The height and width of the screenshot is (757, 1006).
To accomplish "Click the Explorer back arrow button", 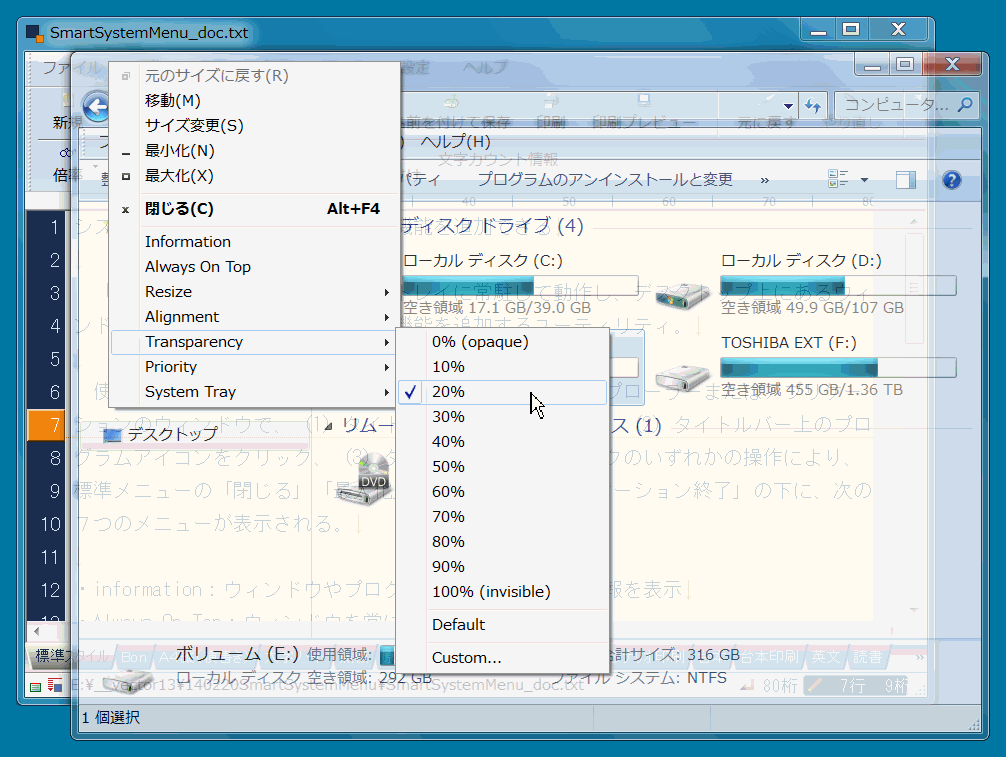I will (x=97, y=106).
